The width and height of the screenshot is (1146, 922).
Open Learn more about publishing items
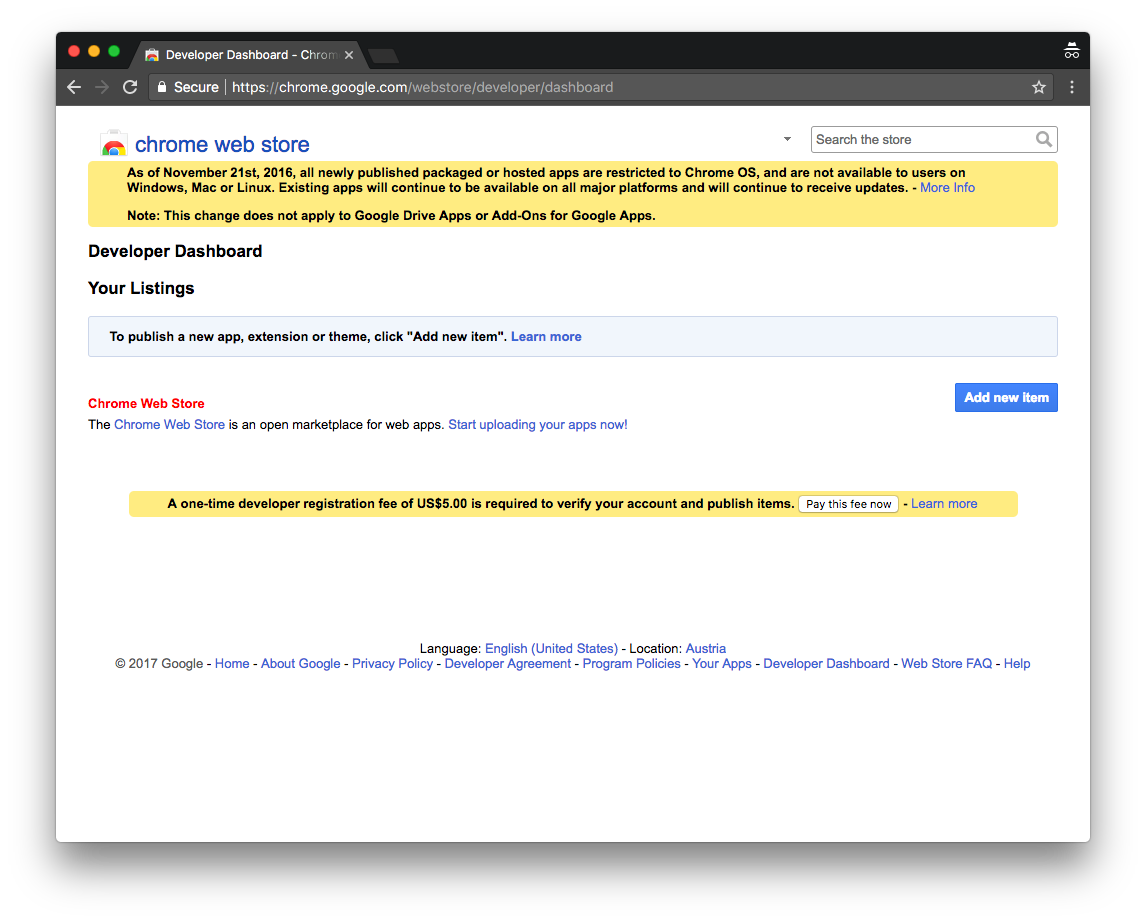click(x=546, y=337)
